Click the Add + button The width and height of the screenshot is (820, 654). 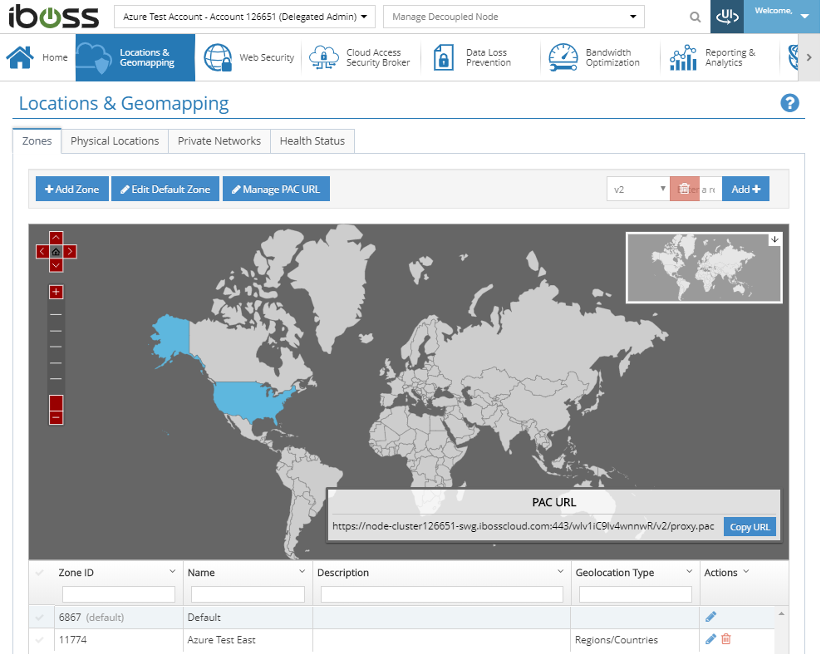pyautogui.click(x=746, y=189)
